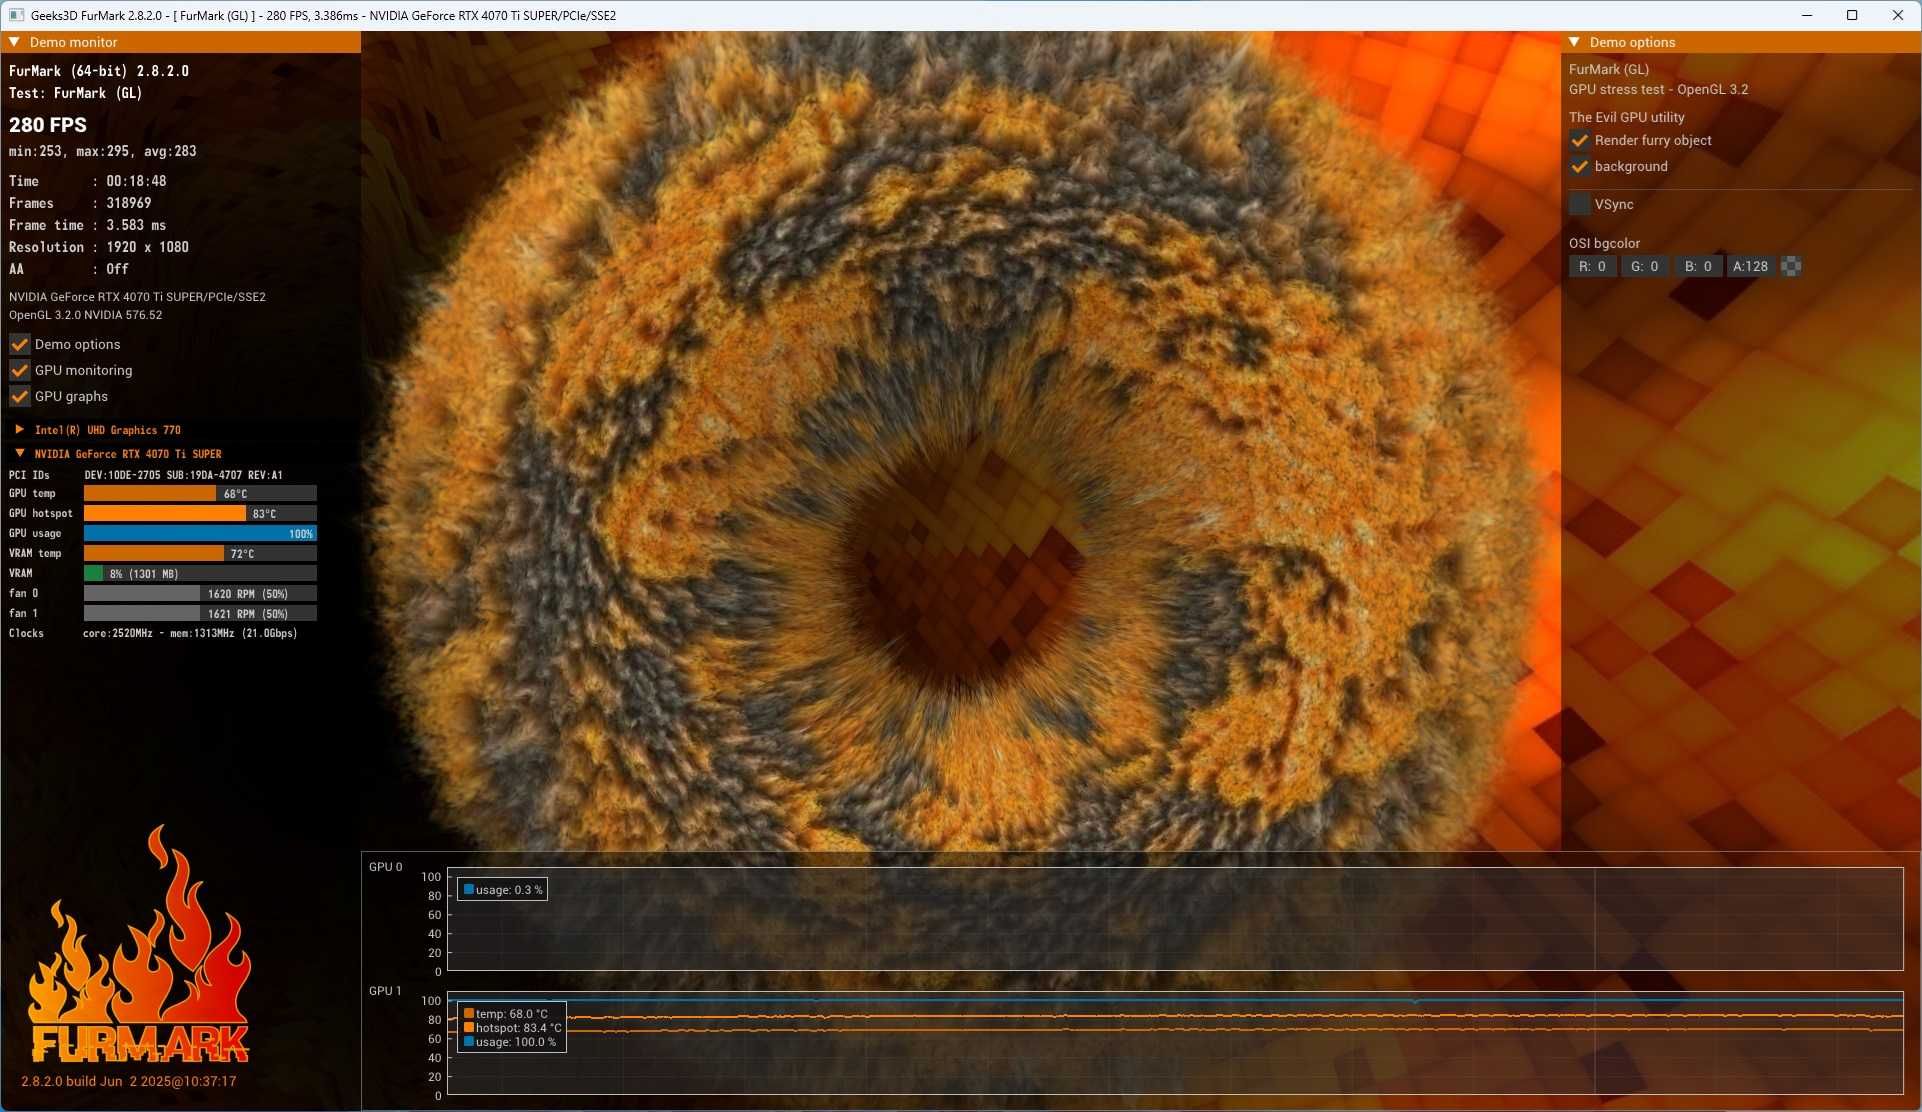Image resolution: width=1922 pixels, height=1112 pixels.
Task: Click the Time 00:18:48 row
Action: [x=88, y=181]
